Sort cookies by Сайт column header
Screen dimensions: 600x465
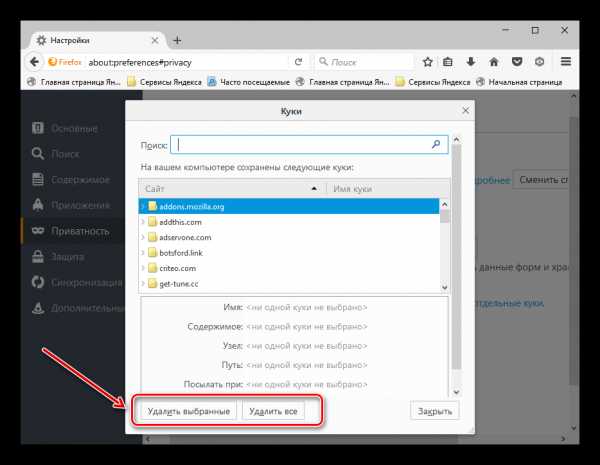[230, 188]
